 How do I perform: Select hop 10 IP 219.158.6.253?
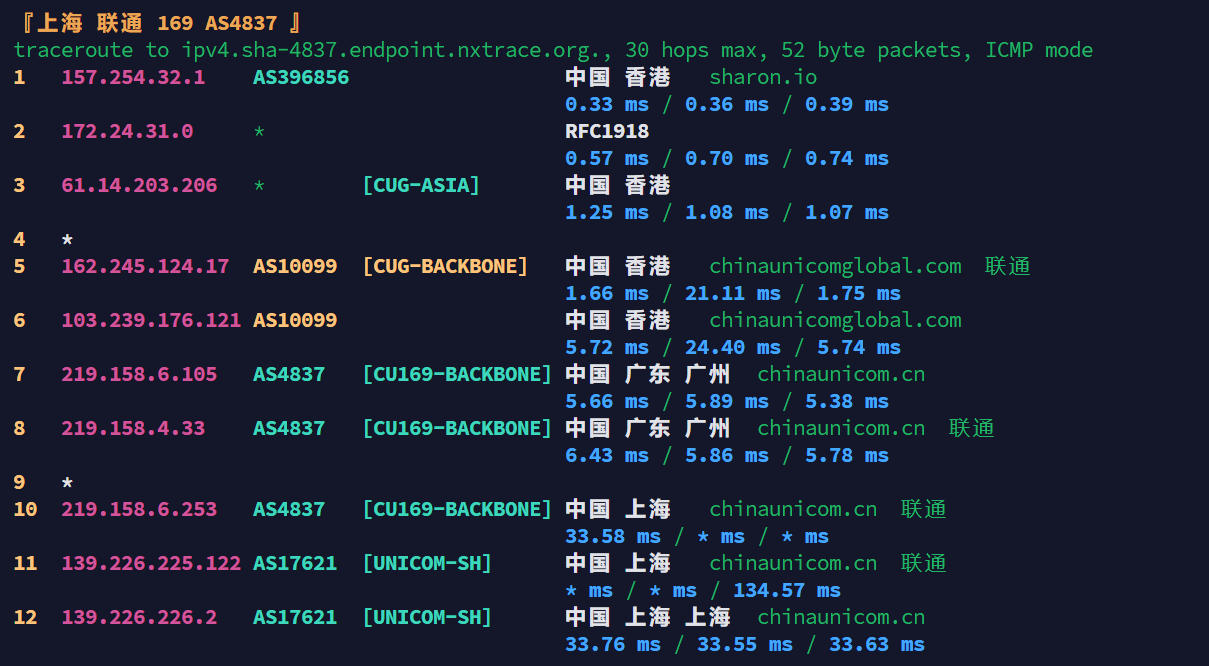[x=139, y=509]
